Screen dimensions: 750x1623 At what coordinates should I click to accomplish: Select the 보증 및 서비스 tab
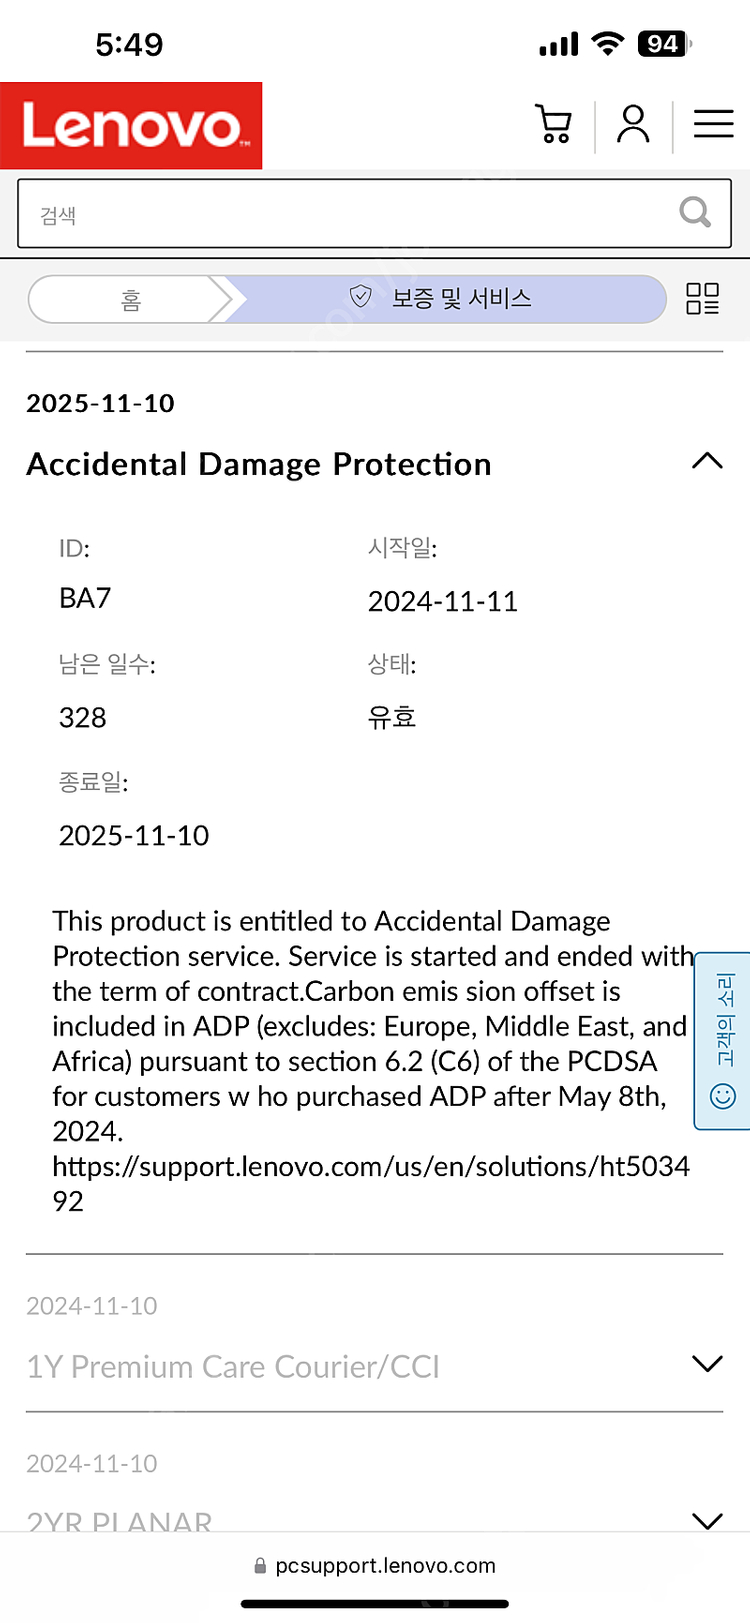461,298
